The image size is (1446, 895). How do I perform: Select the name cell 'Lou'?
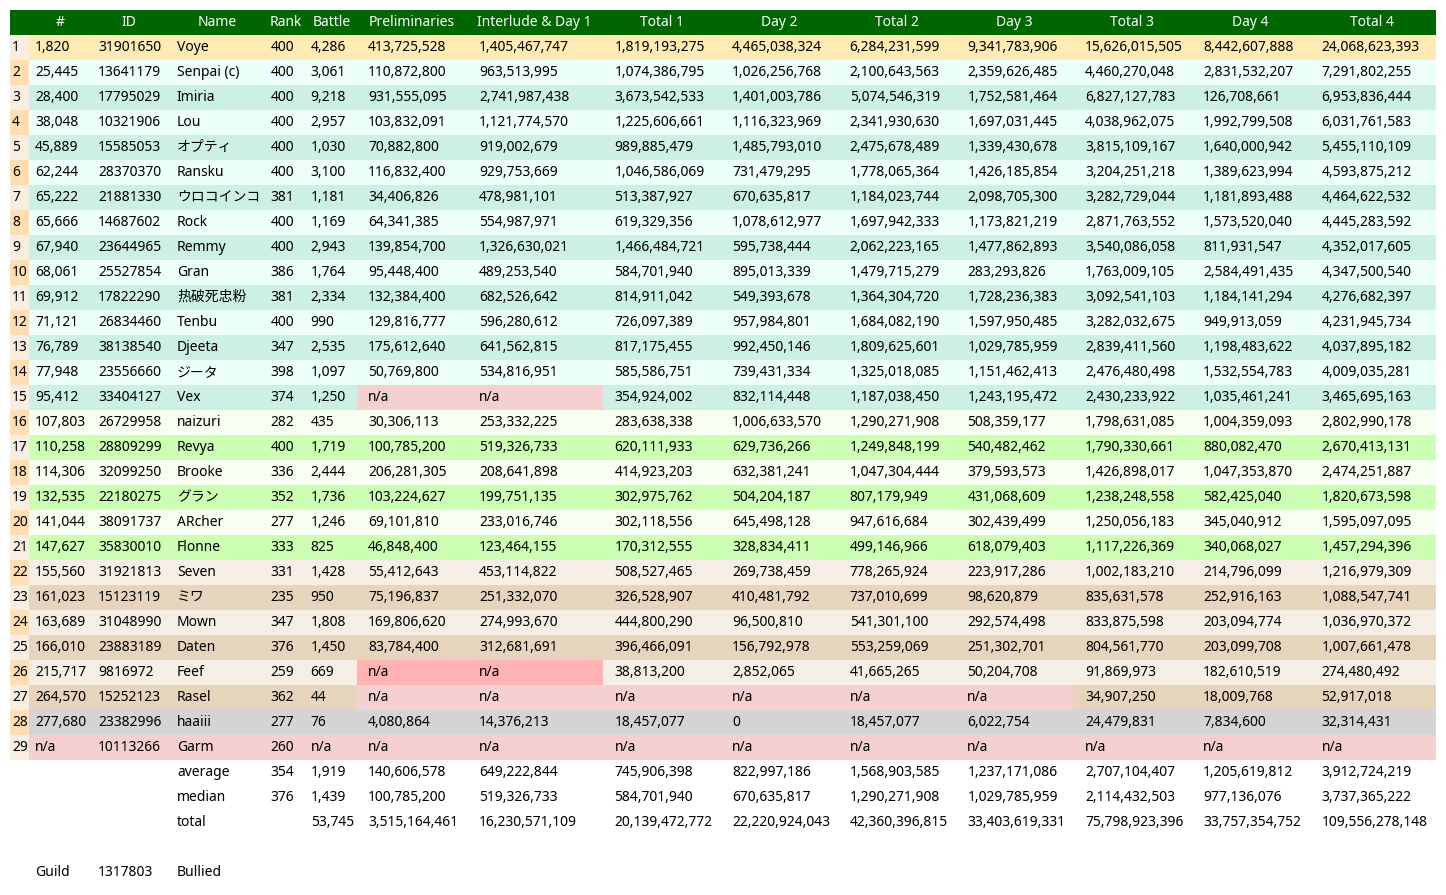(x=188, y=121)
